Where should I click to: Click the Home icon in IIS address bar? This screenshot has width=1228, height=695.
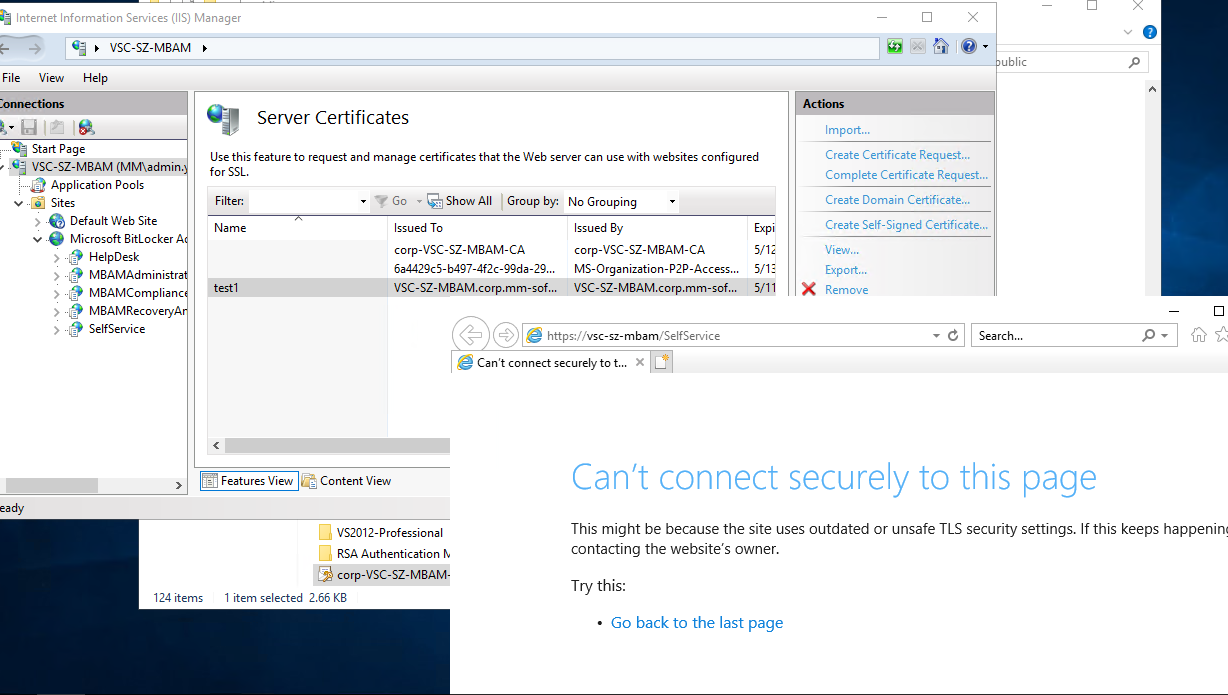pos(940,46)
